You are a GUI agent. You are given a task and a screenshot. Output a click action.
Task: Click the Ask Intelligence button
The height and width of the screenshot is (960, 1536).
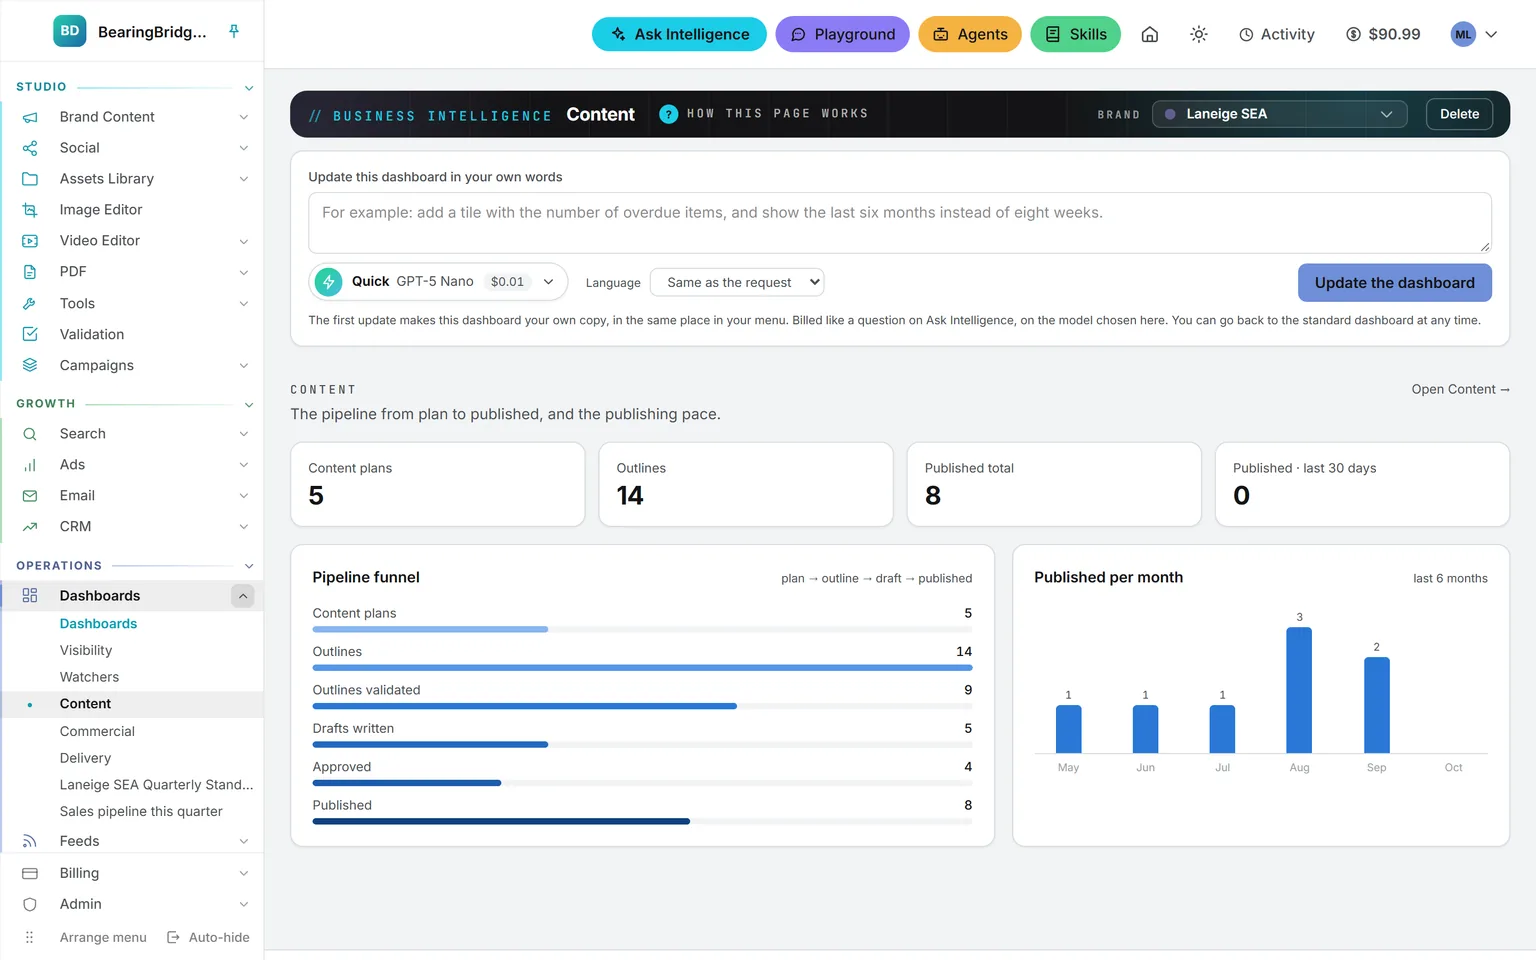(679, 34)
